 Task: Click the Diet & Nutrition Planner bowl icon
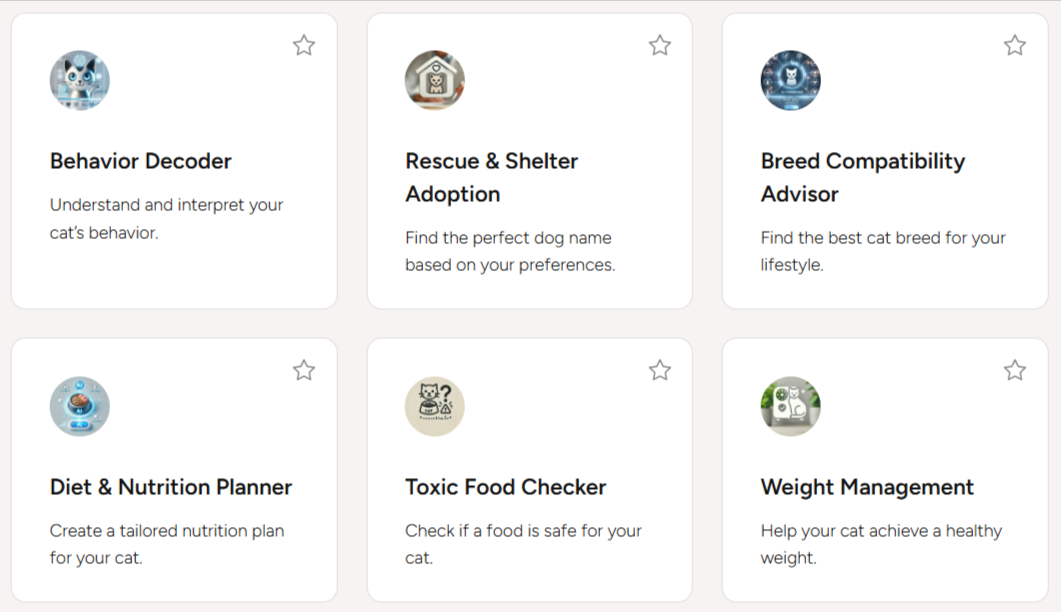click(x=80, y=406)
